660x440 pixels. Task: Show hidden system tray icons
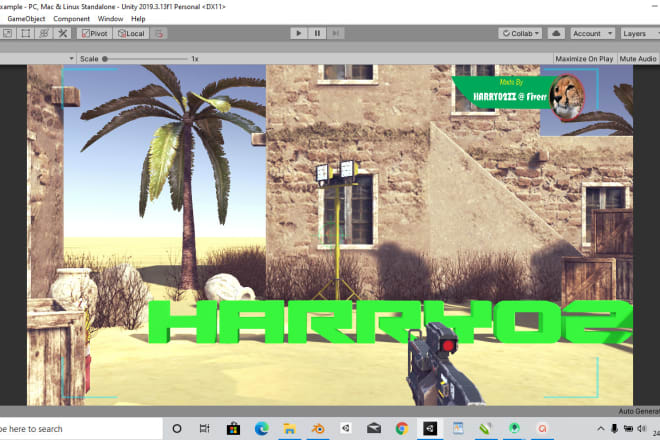(x=601, y=429)
